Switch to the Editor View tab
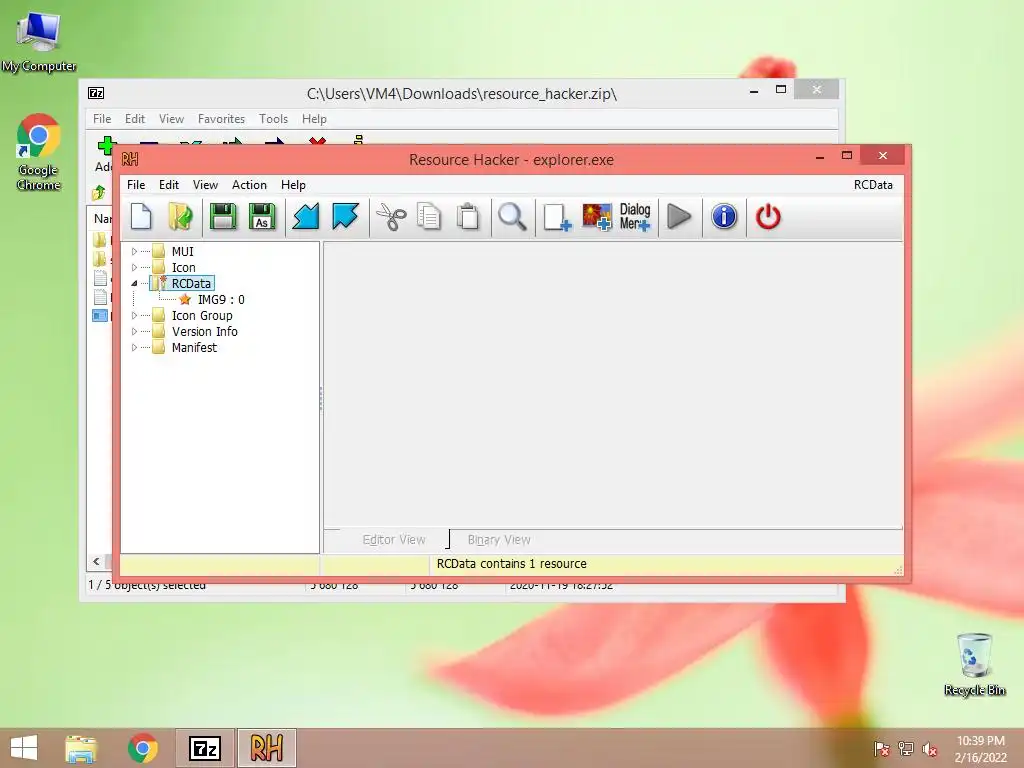 point(394,539)
